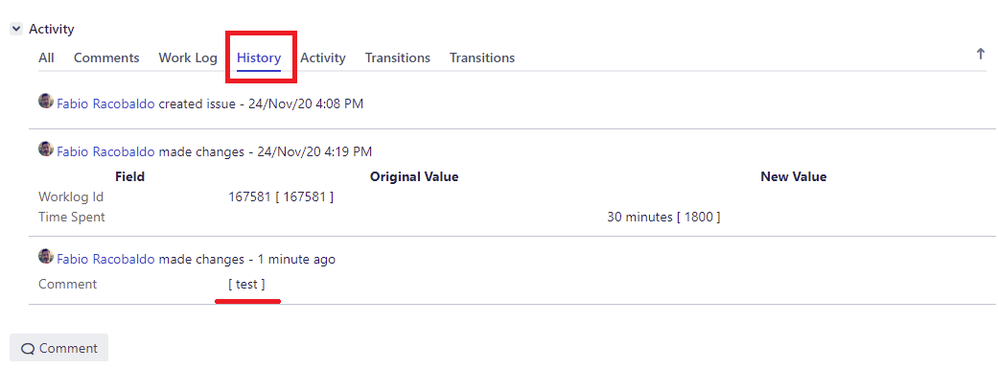The height and width of the screenshot is (369, 998).
Task: Click the Comment button
Action: click(59, 348)
